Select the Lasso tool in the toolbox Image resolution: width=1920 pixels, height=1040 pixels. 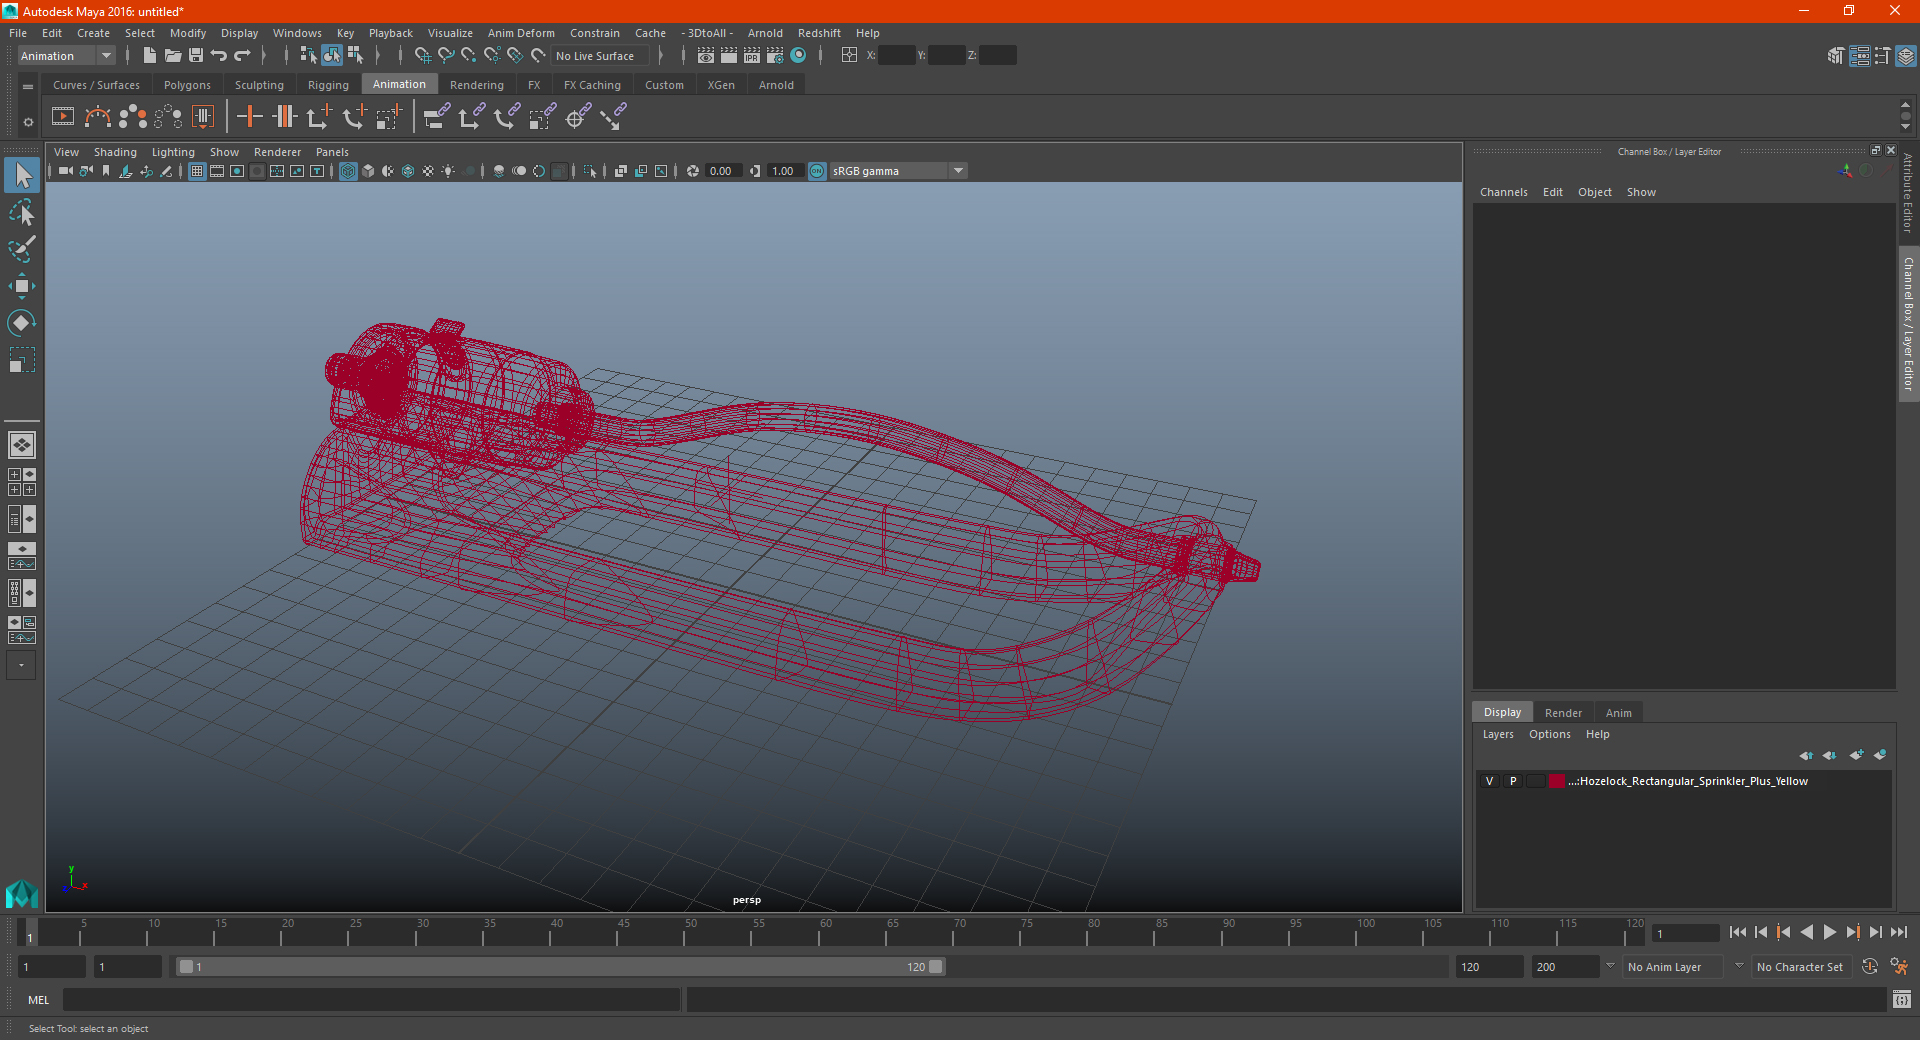click(x=21, y=213)
